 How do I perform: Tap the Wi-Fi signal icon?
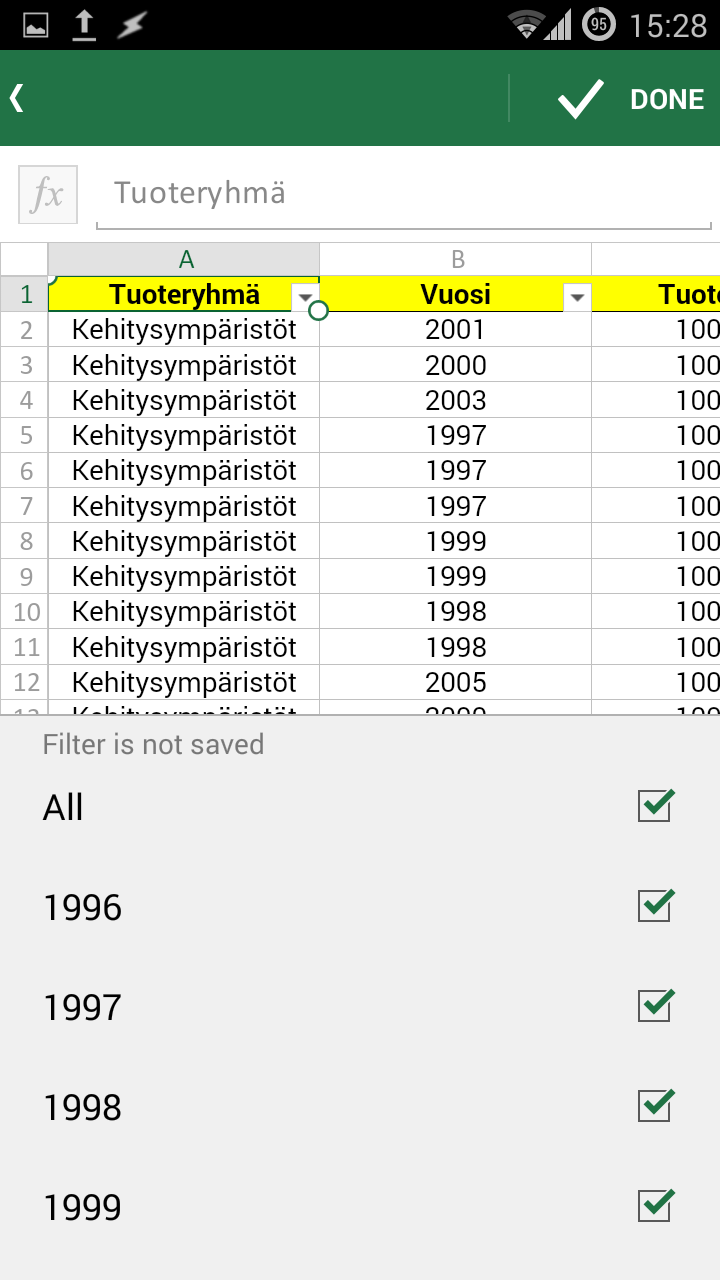point(524,25)
